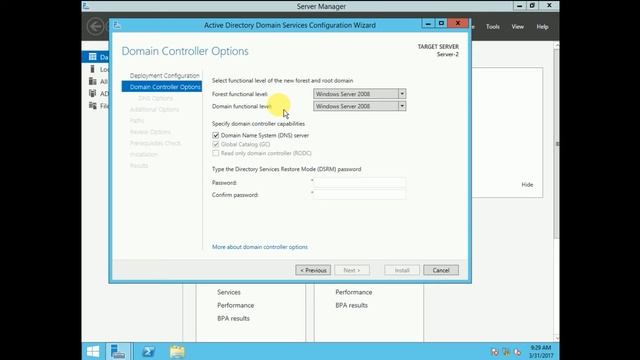Open the Windows Start button
Viewport: 640px width, 360px height.
tap(93, 351)
